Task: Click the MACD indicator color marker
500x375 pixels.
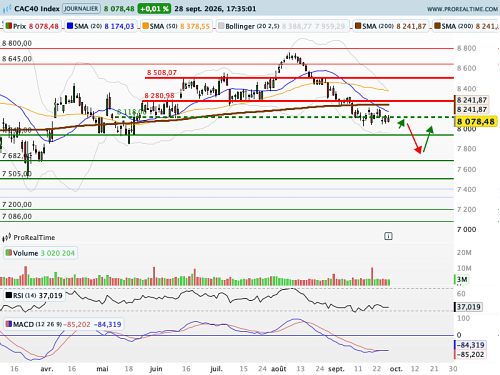Action: coord(8,324)
